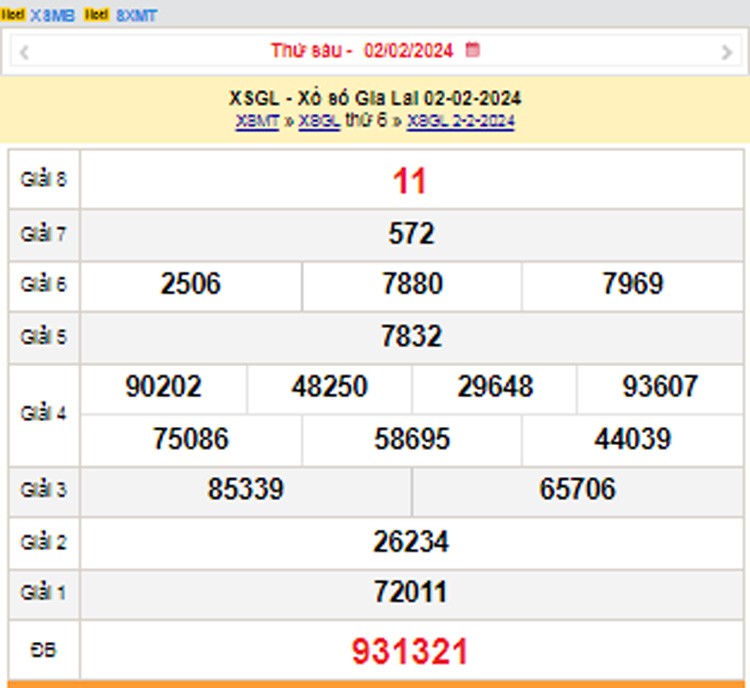Go to next day using right arrow
This screenshot has height=688, width=750.
click(727, 52)
